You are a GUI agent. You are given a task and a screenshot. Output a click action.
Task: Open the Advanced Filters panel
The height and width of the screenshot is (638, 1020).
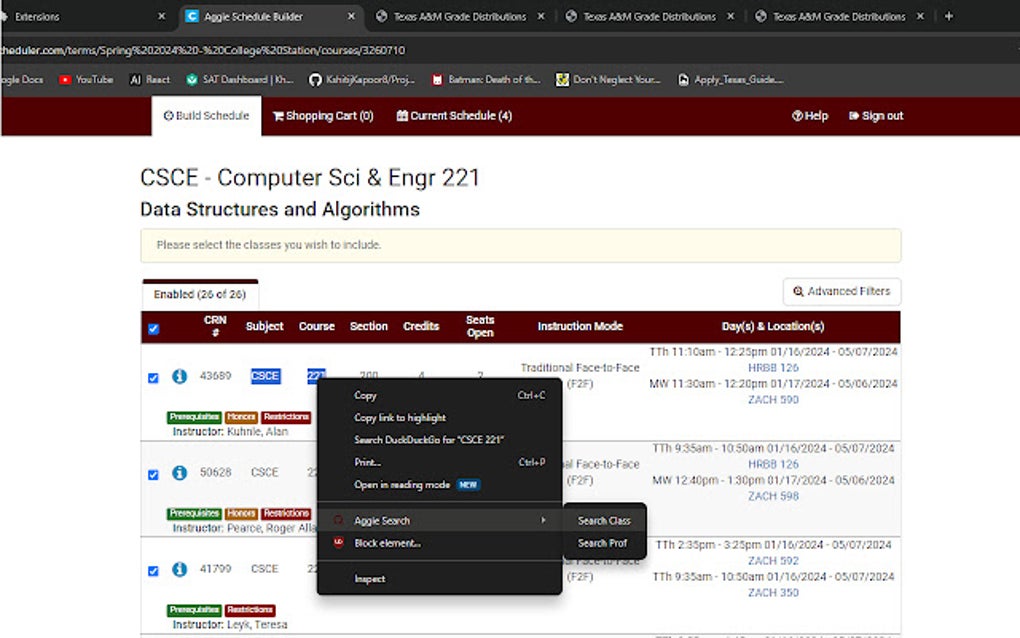click(842, 291)
